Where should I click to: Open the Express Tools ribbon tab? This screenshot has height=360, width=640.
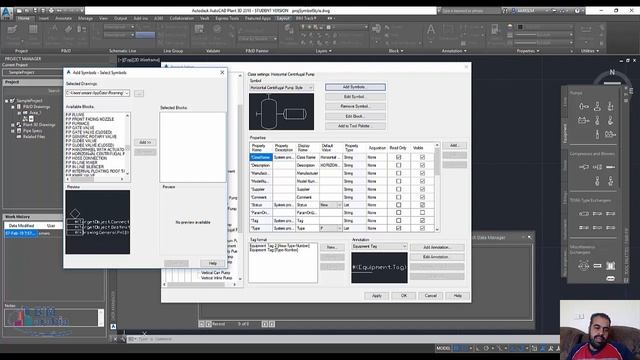point(227,18)
